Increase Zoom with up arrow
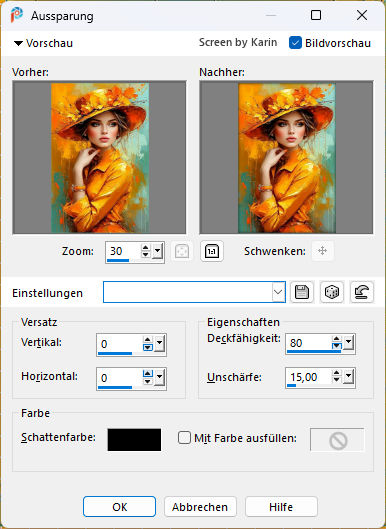386x529 pixels. click(145, 248)
